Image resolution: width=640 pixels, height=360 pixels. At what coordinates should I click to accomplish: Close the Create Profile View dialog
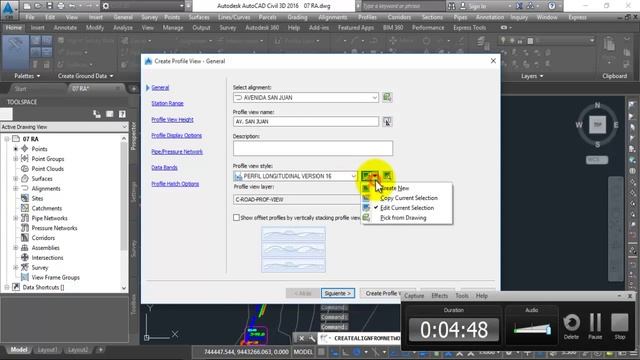coord(493,61)
